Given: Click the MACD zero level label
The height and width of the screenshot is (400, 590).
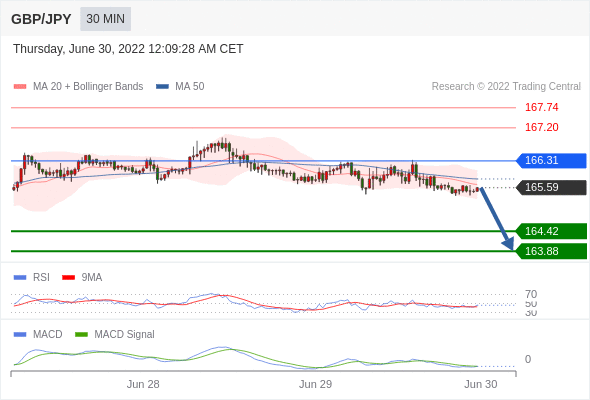Looking at the screenshot, I should (528, 359).
